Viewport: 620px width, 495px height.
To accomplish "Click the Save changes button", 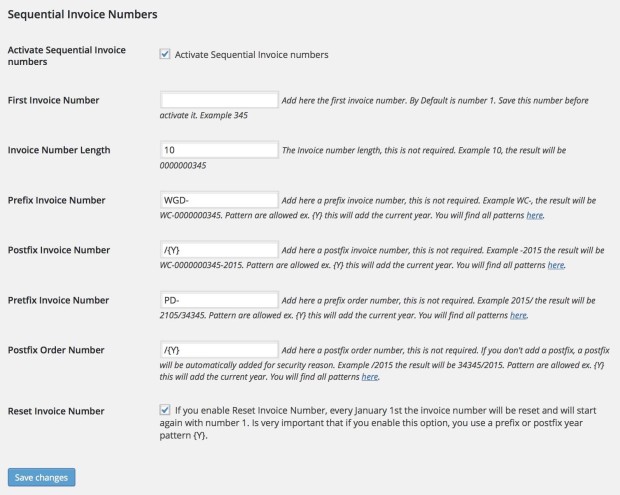I will click(x=42, y=477).
